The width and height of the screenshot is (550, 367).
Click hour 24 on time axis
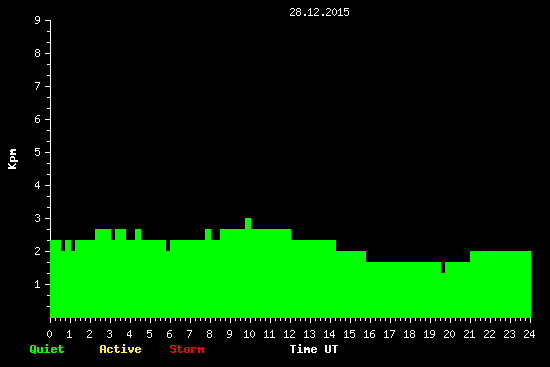click(529, 334)
